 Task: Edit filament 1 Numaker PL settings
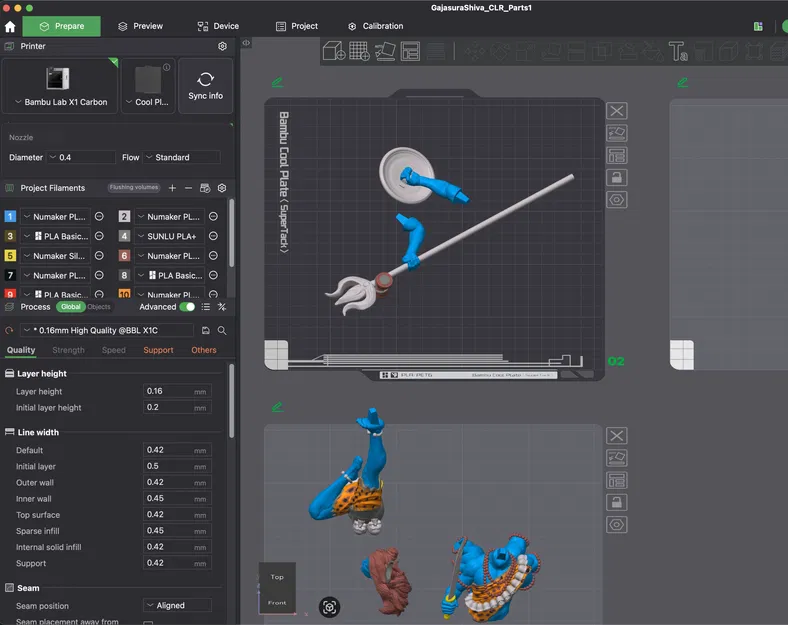click(99, 217)
